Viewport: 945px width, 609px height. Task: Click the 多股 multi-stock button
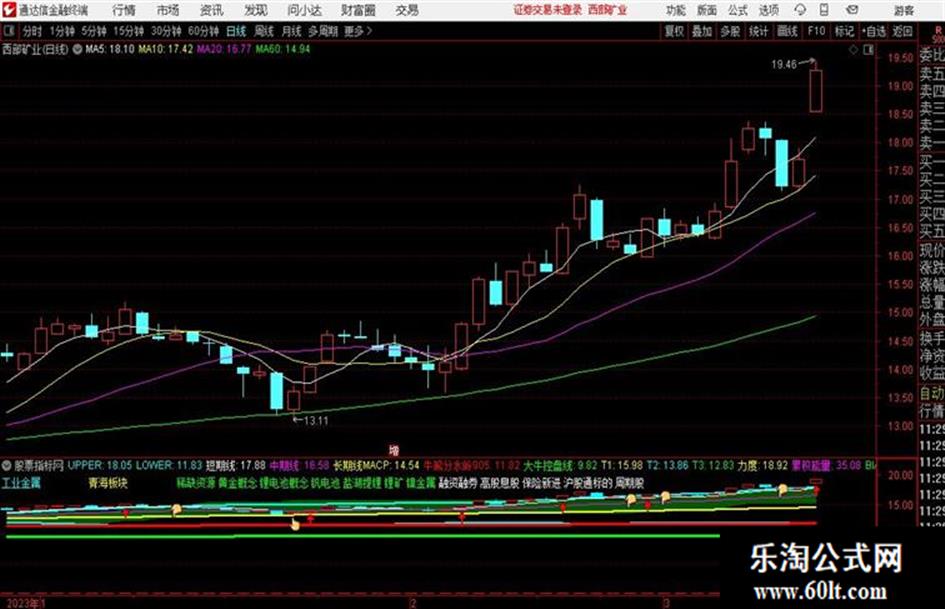730,31
